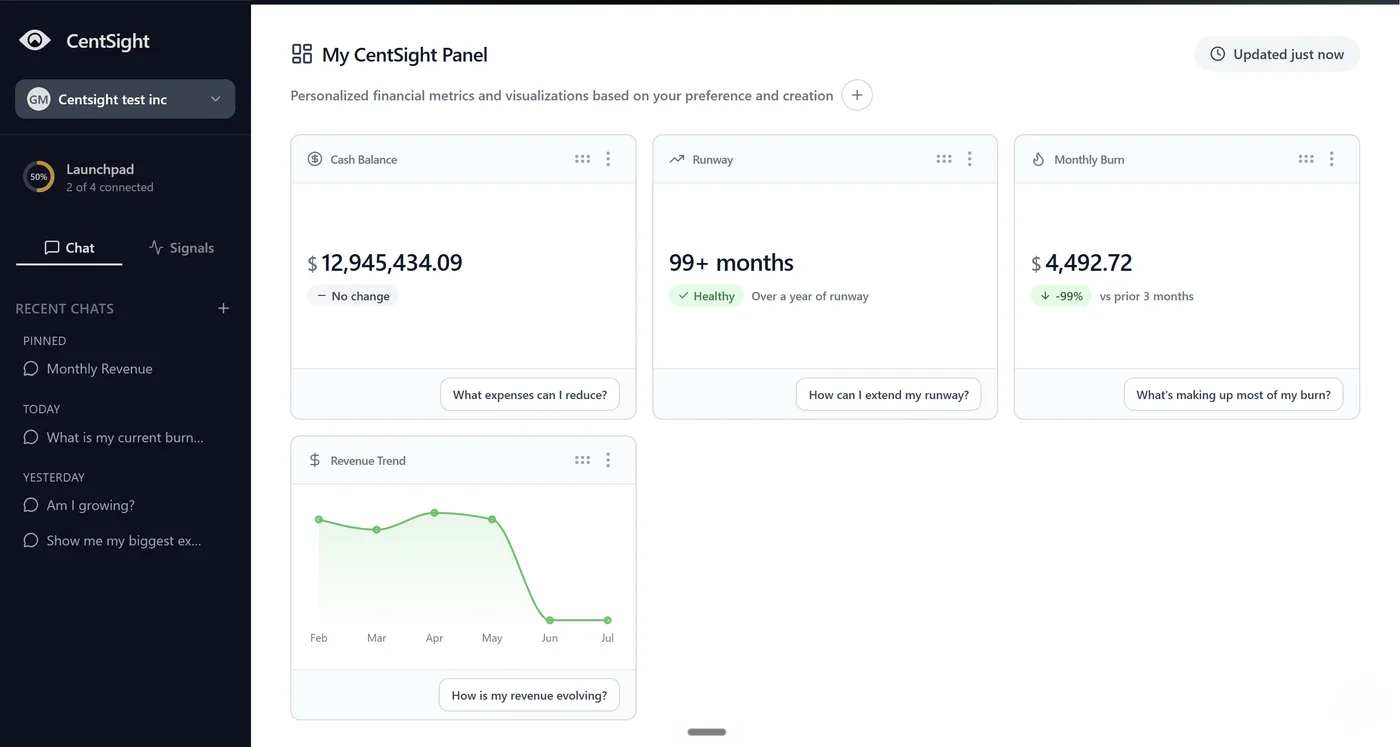This screenshot has width=1400, height=747.
Task: Select the Jul data point on chart
Action: click(608, 620)
